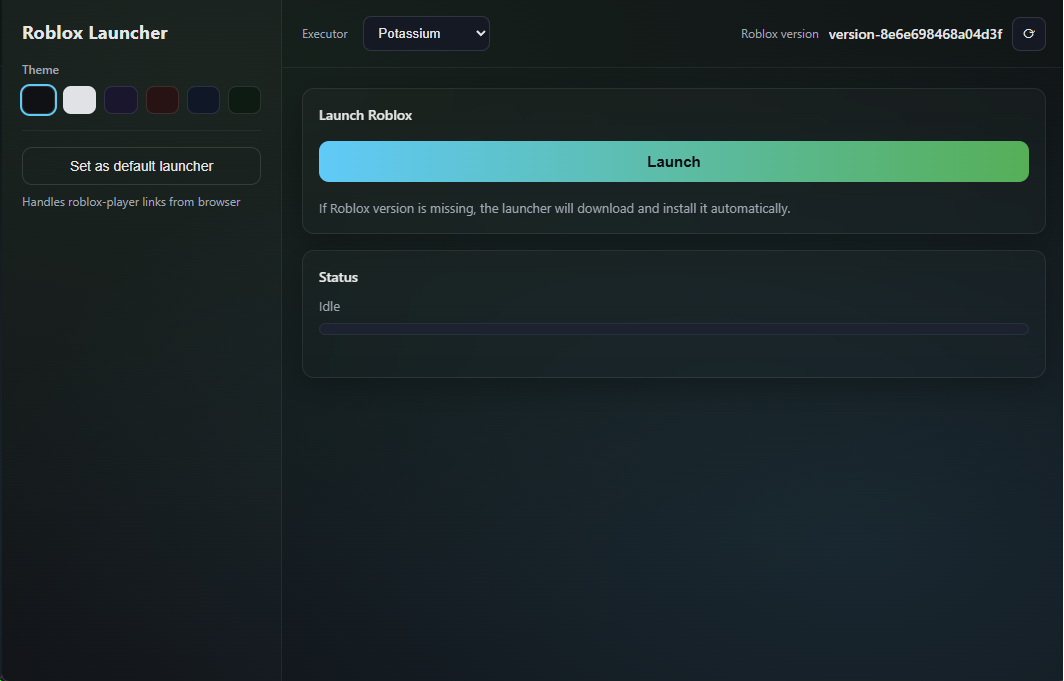Screen dimensions: 1064x681
Task: Select the default dark theme swatch
Action: click(x=37, y=99)
